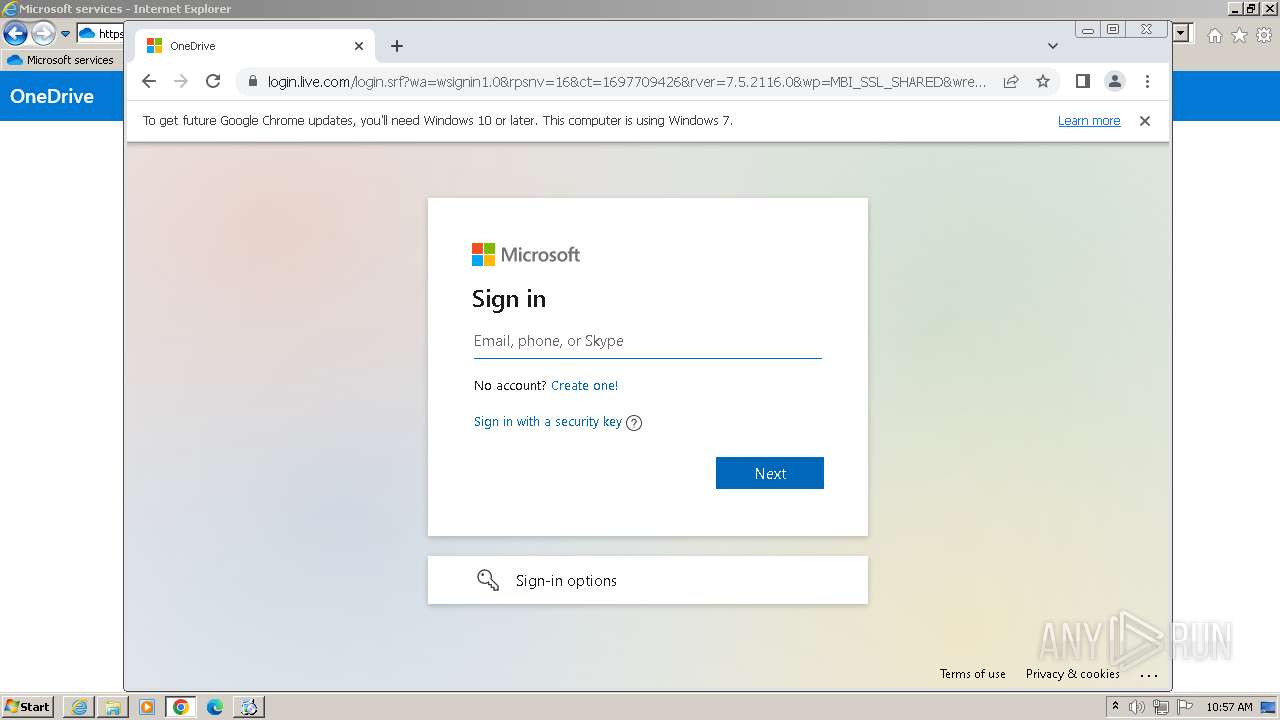
Task: Open the volume tray icon
Action: (x=1137, y=707)
